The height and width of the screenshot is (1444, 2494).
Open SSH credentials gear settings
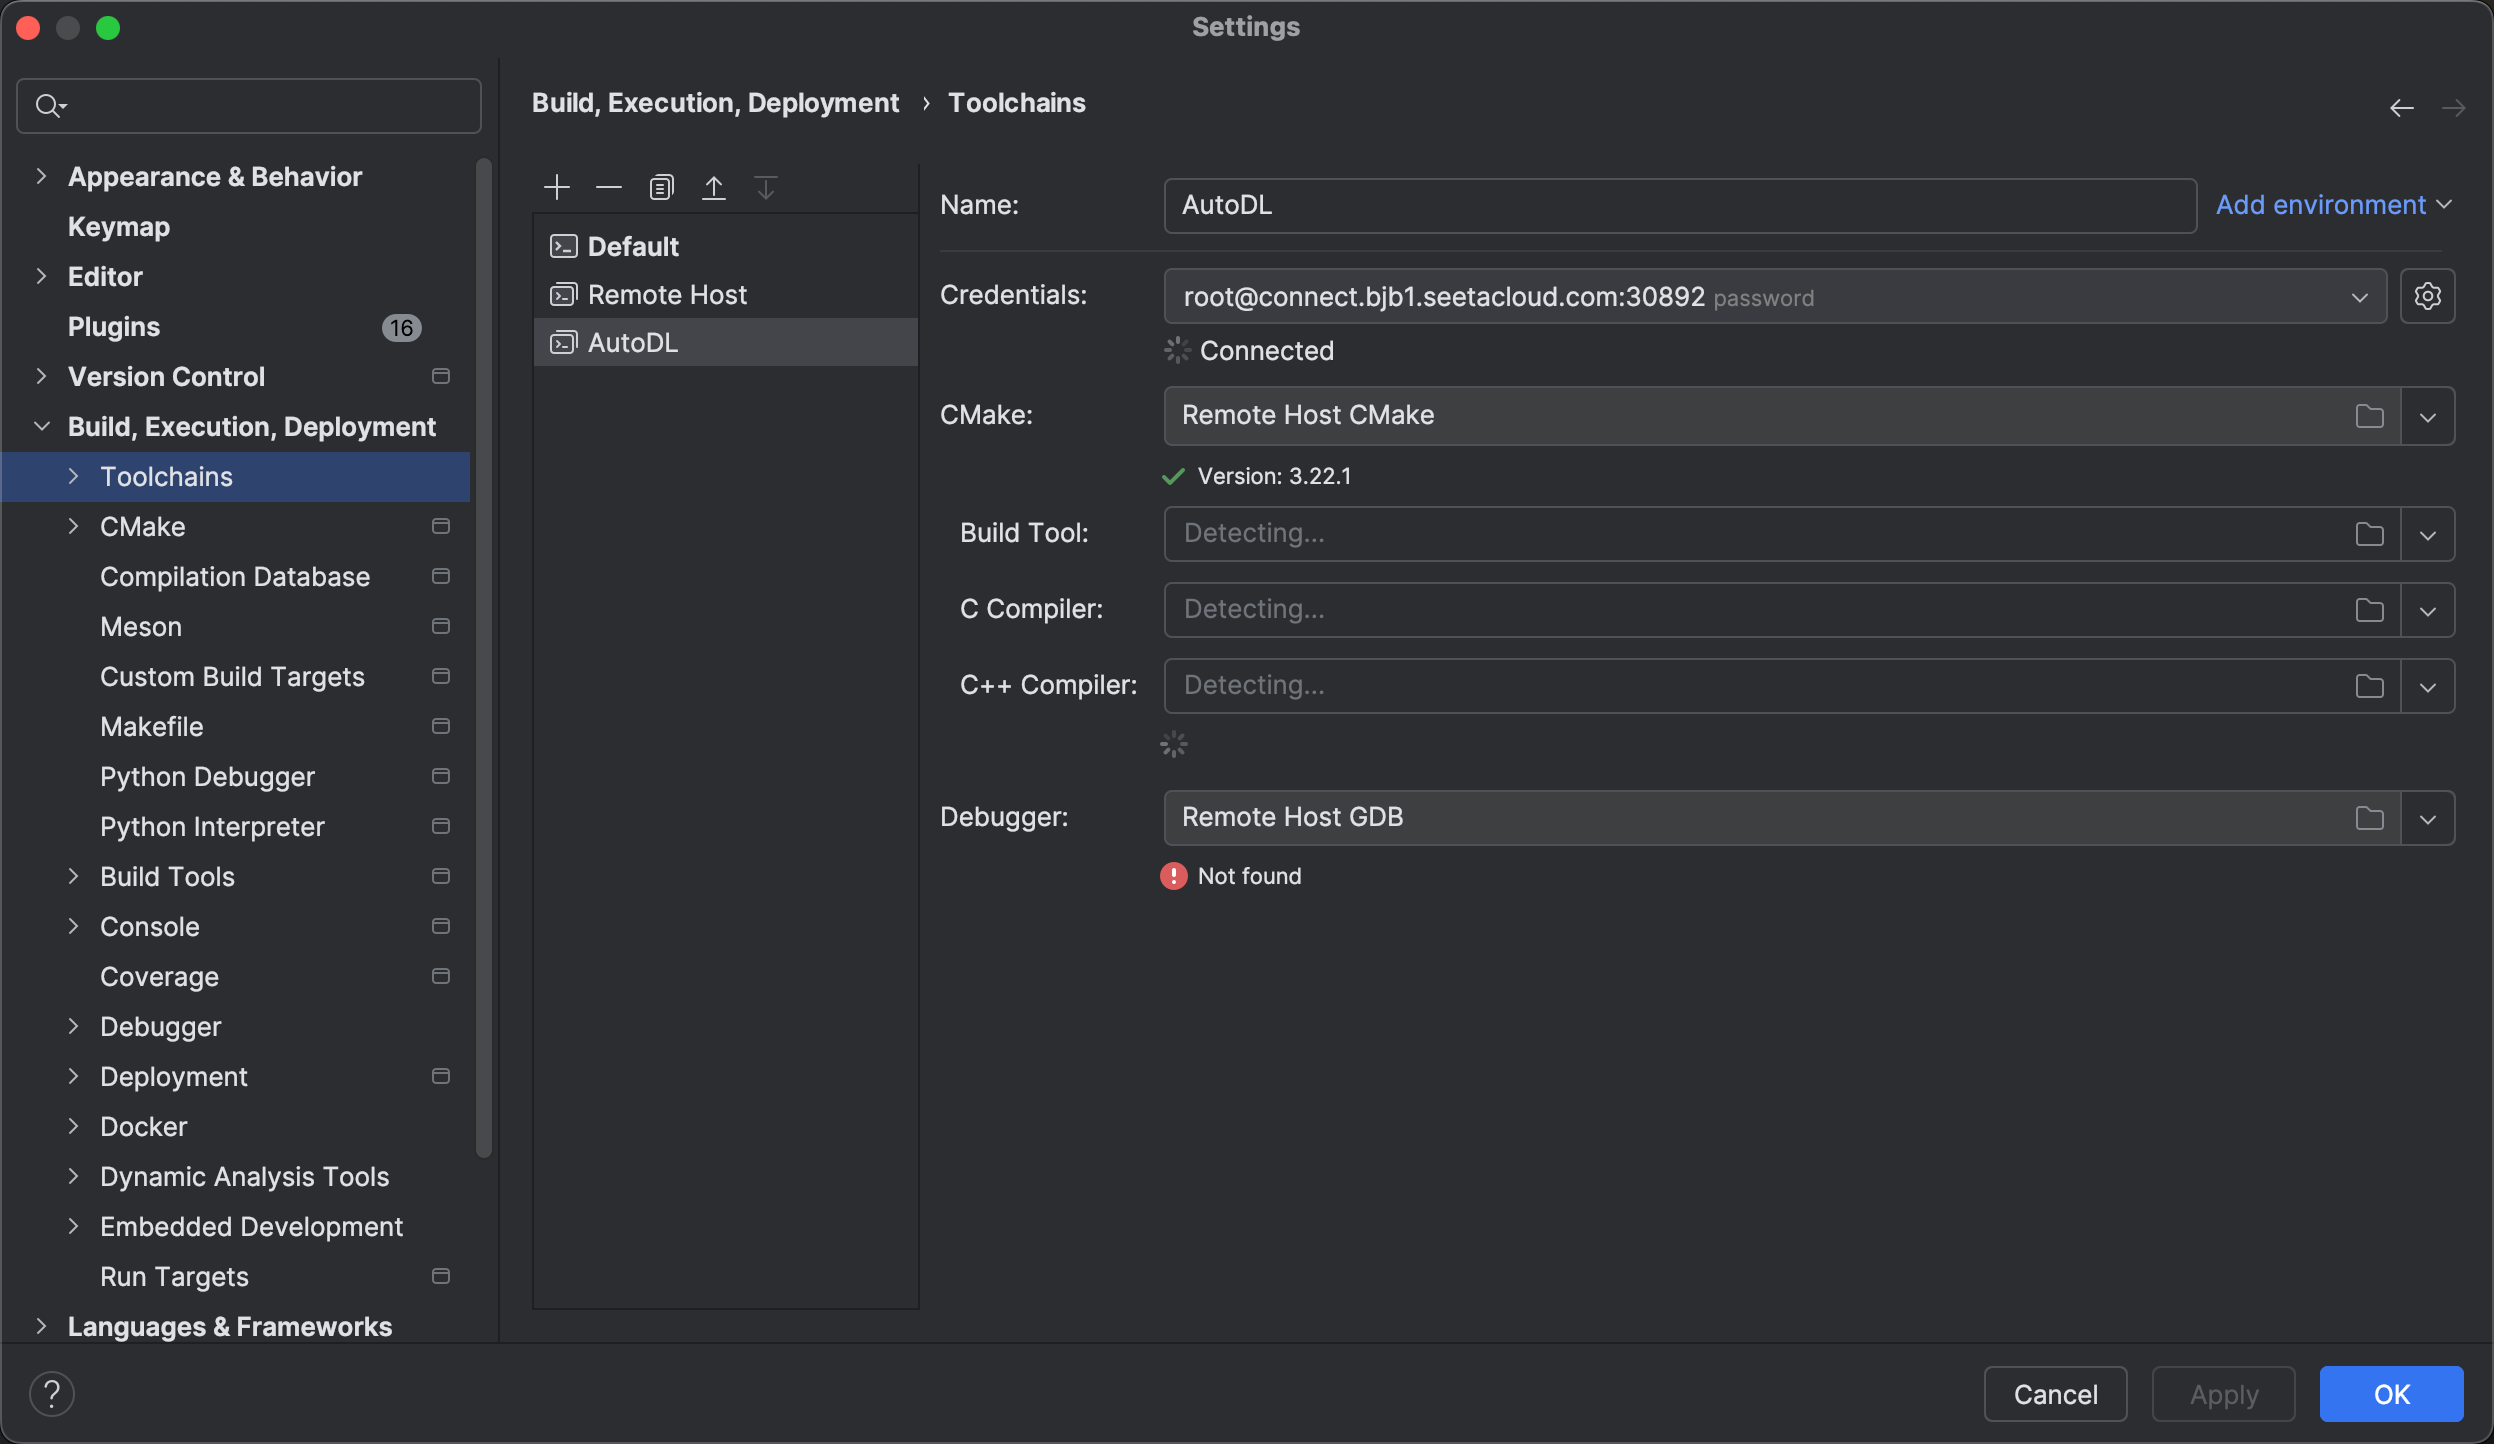pyautogui.click(x=2427, y=296)
